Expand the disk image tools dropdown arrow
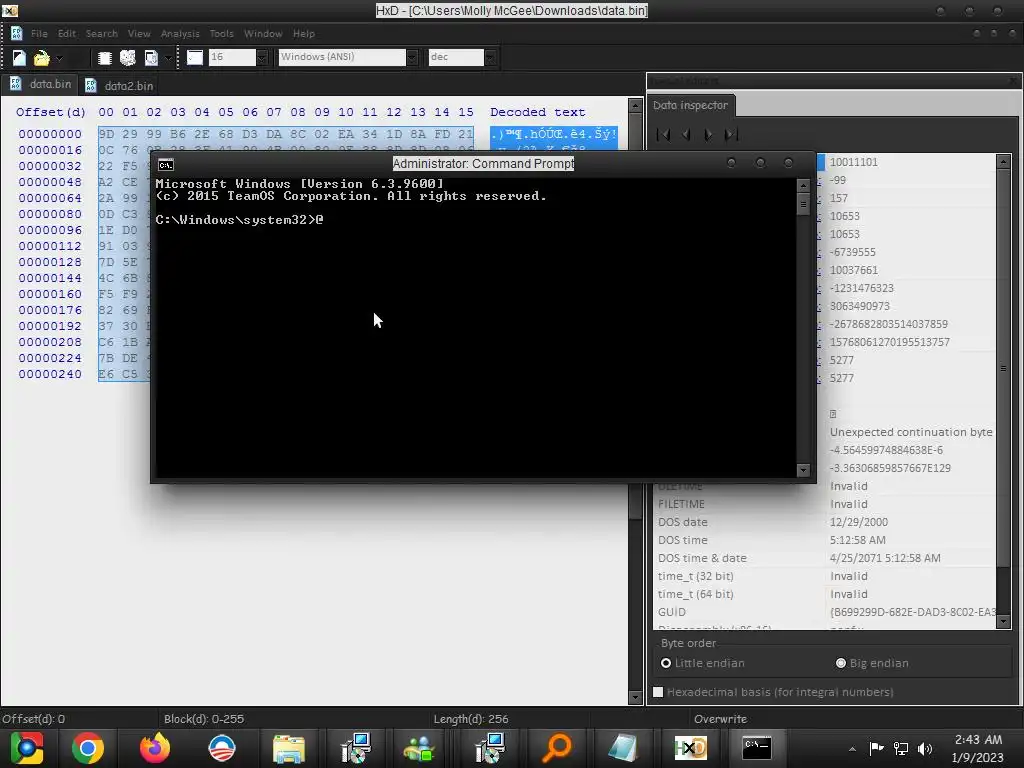Image resolution: width=1024 pixels, height=768 pixels. pos(168,58)
